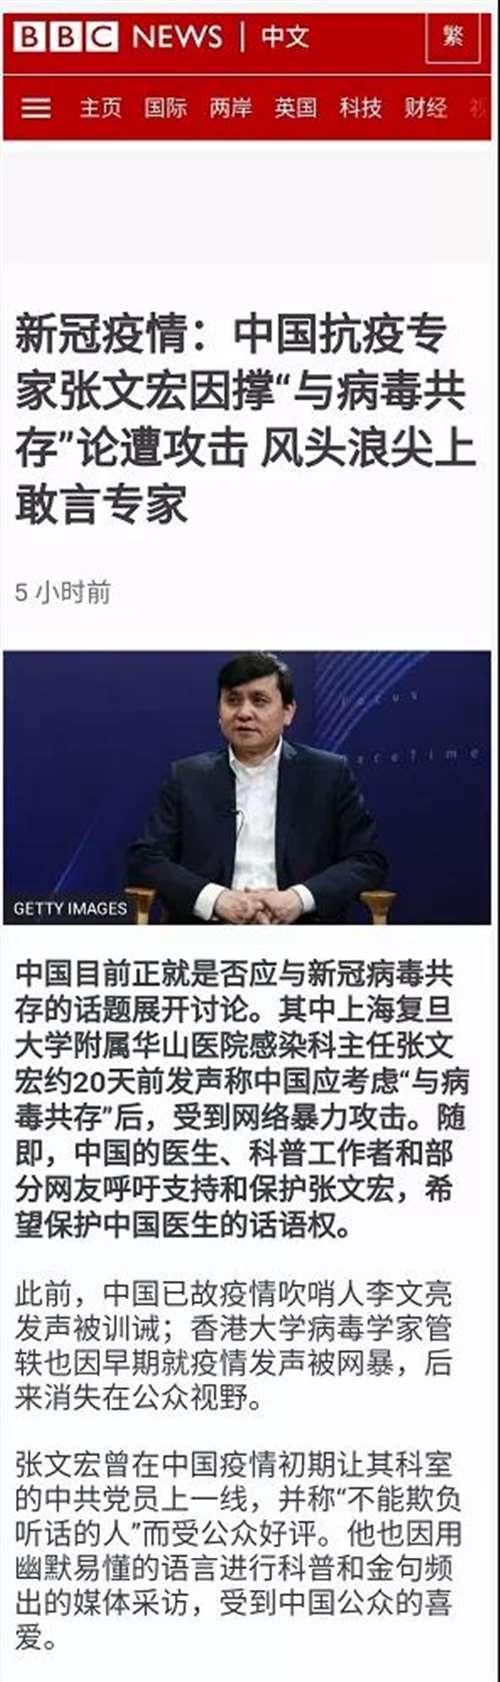This screenshot has width=500, height=1682.
Task: Click the NEWS wordmark in header
Action: tap(178, 37)
